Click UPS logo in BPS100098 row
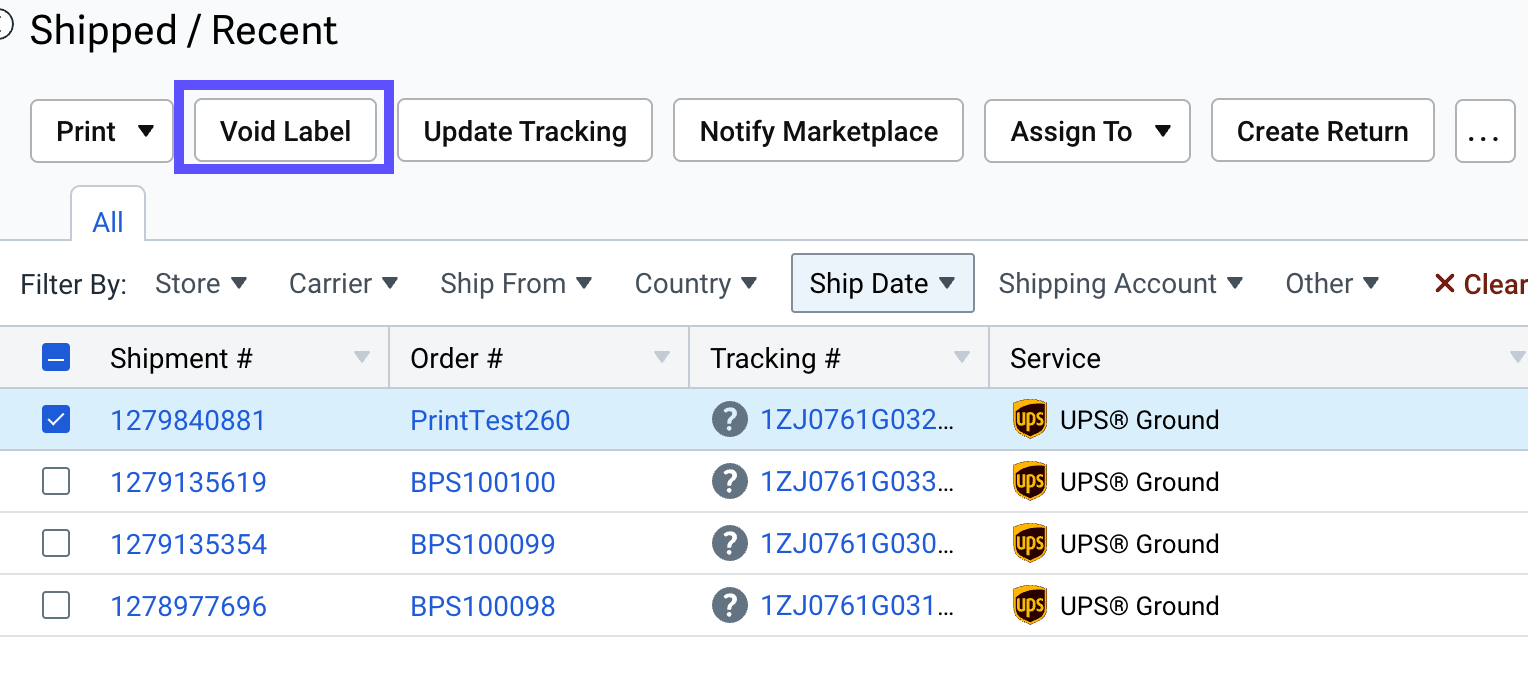Screen dimensions: 1528x692 [x=1030, y=606]
